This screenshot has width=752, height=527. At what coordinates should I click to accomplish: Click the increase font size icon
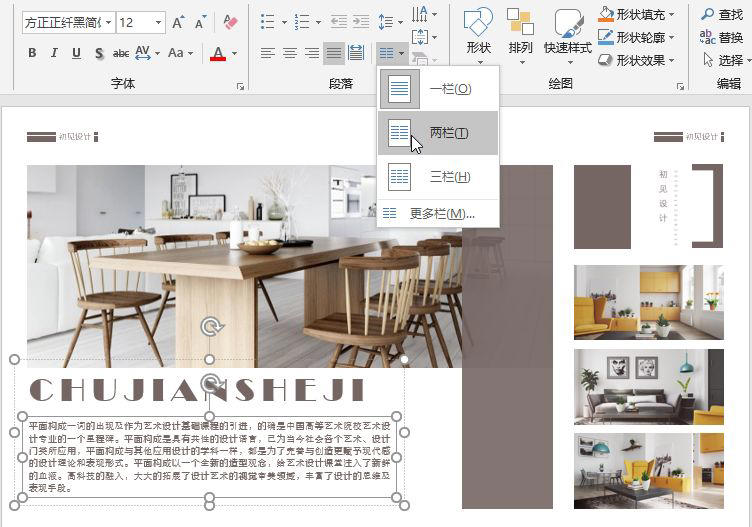pos(178,22)
